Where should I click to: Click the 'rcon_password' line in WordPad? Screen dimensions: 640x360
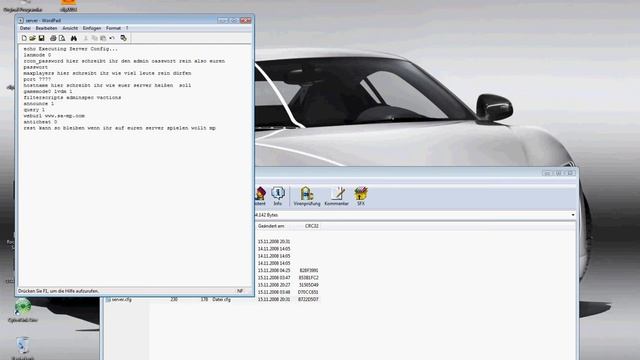(x=124, y=61)
